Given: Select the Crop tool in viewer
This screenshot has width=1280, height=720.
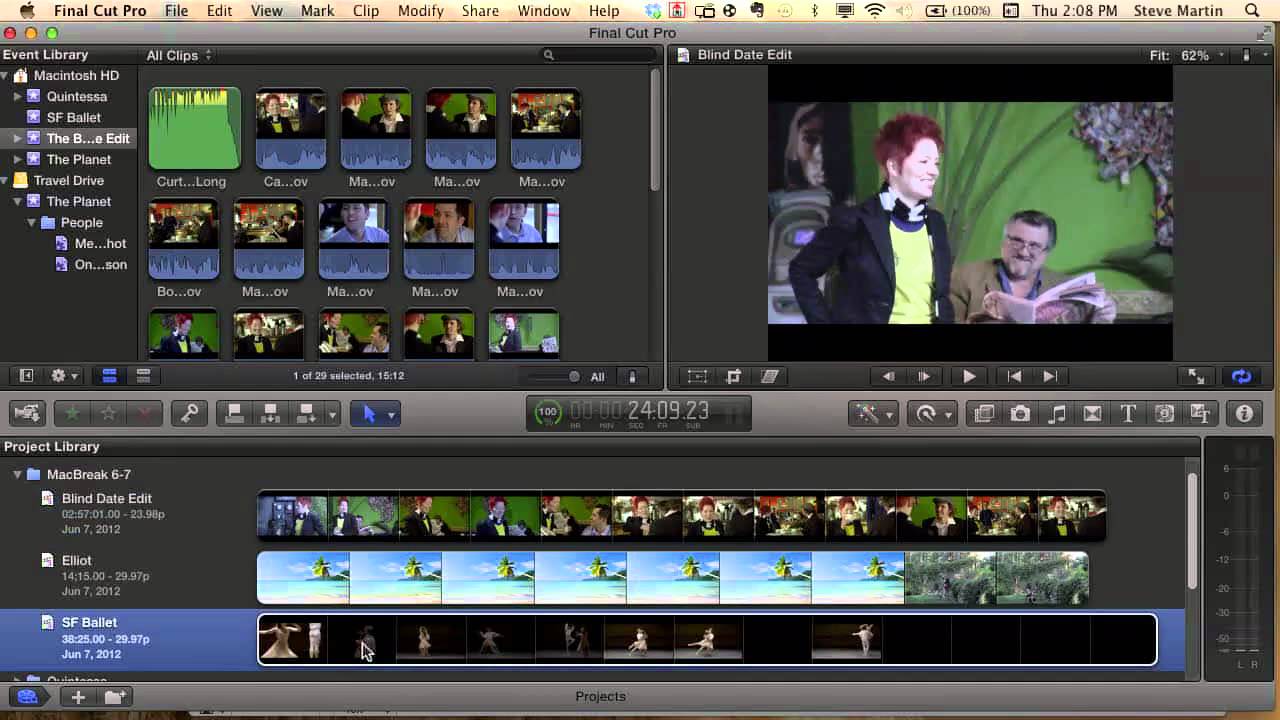Looking at the screenshot, I should click(733, 376).
